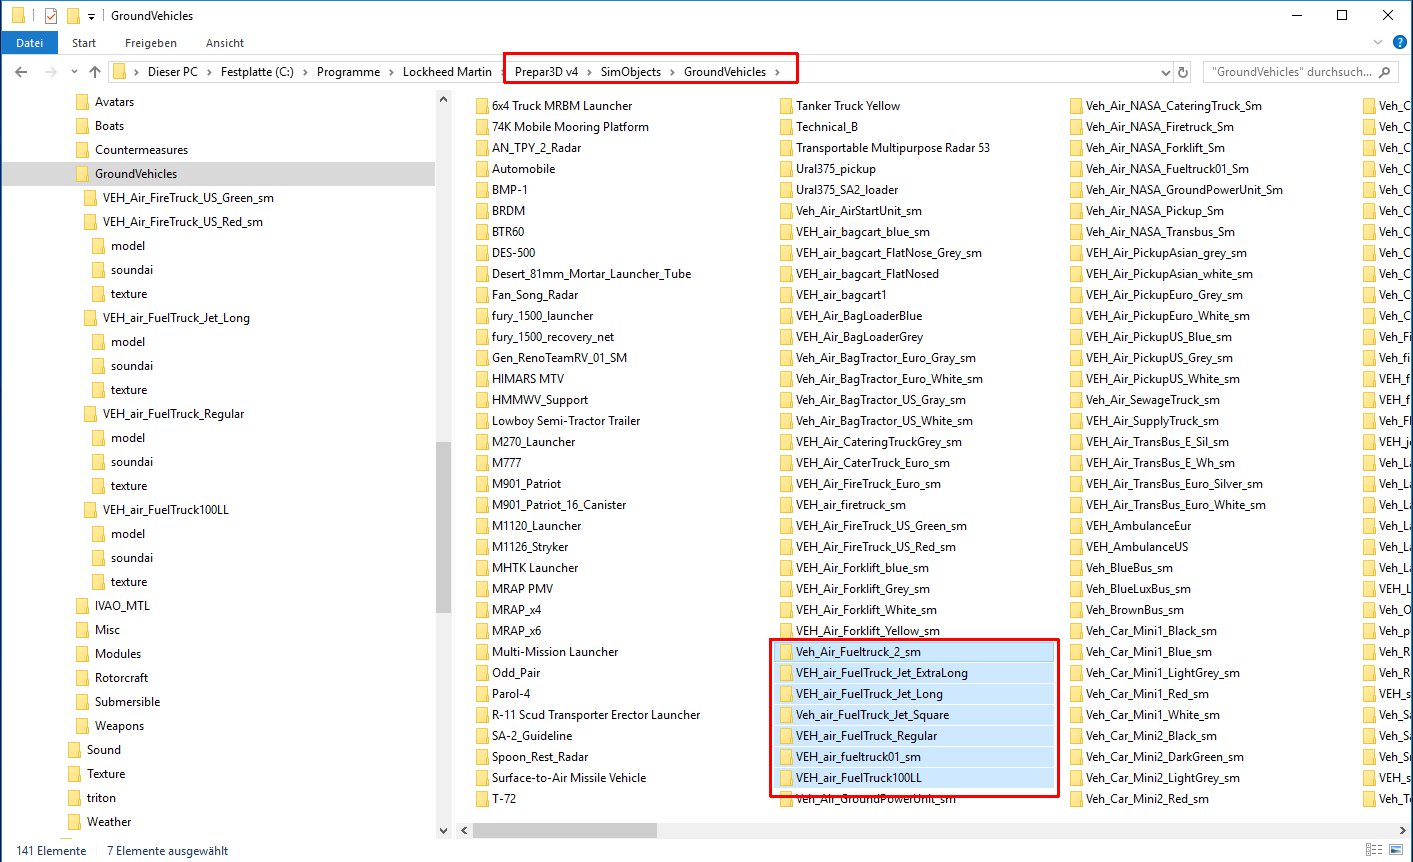Select VEH_air_FuelTruck_Jet_ExtraLong folder

point(915,673)
